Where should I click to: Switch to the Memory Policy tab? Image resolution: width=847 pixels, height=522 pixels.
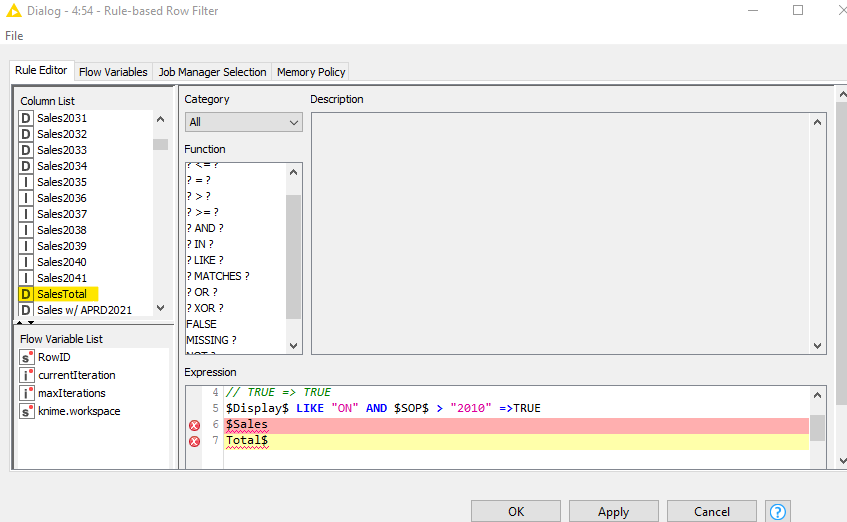(x=311, y=72)
